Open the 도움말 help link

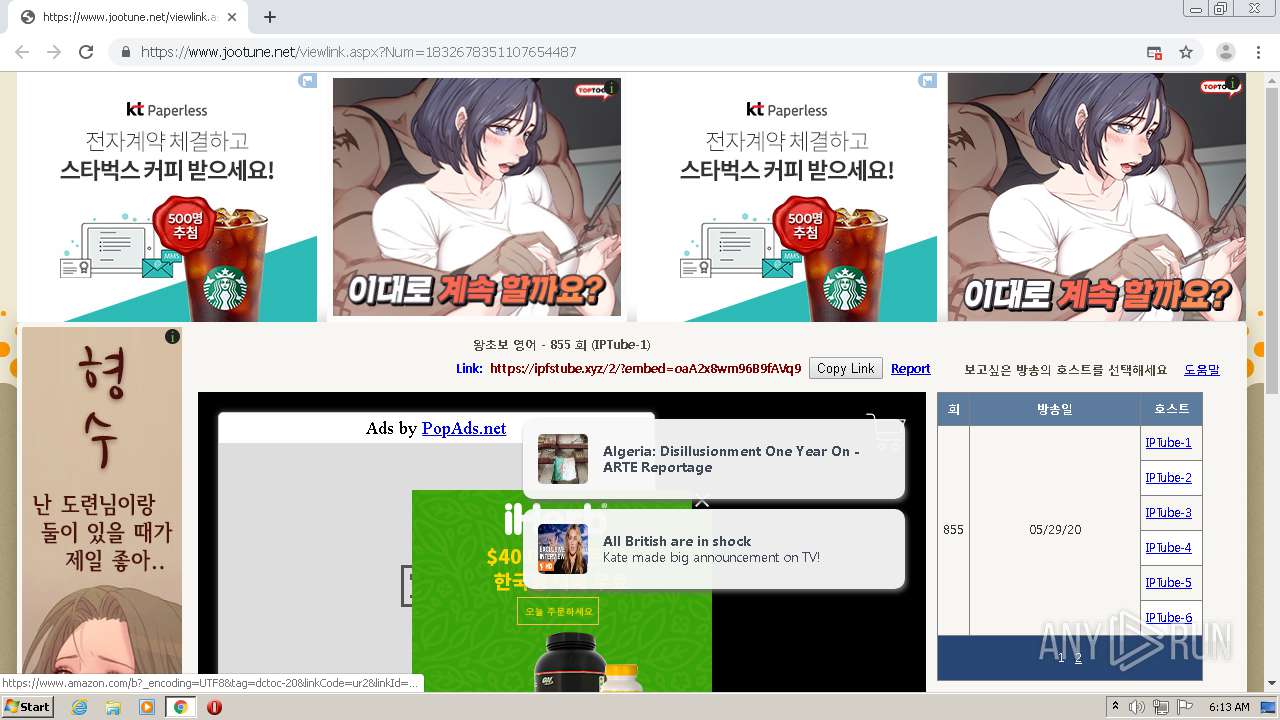coord(1201,370)
